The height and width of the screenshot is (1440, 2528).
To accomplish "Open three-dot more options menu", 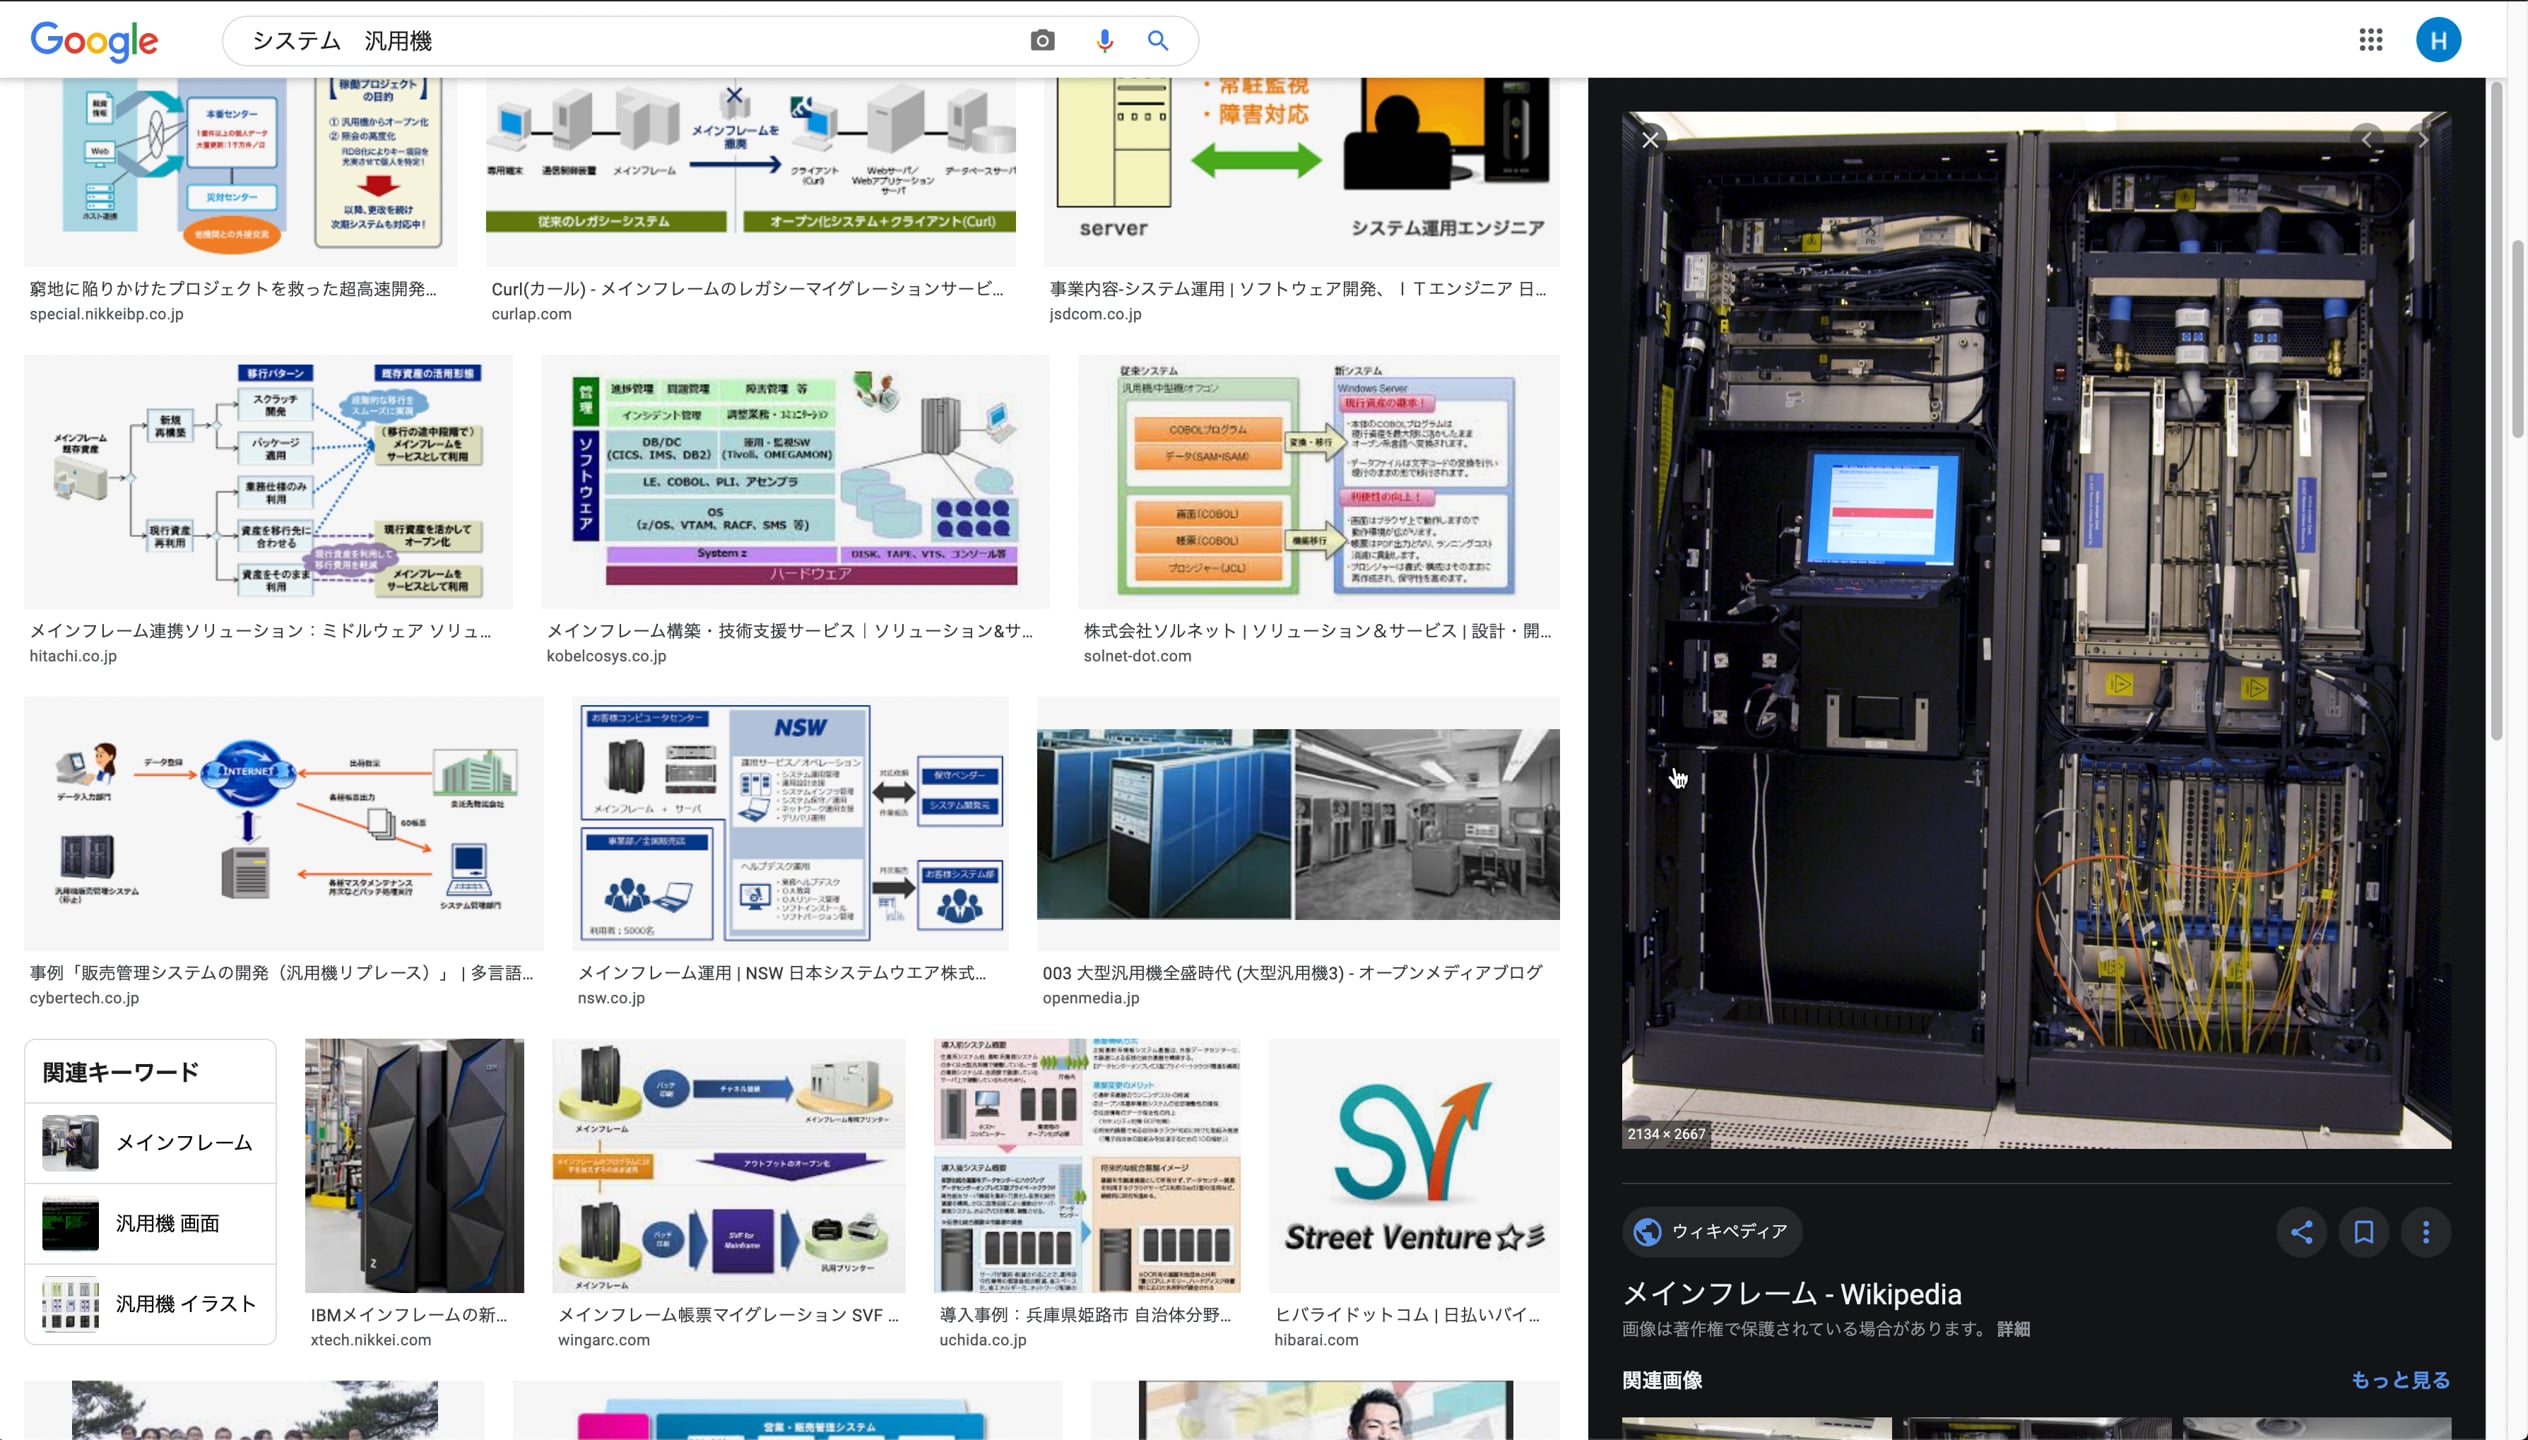I will (x=2426, y=1232).
